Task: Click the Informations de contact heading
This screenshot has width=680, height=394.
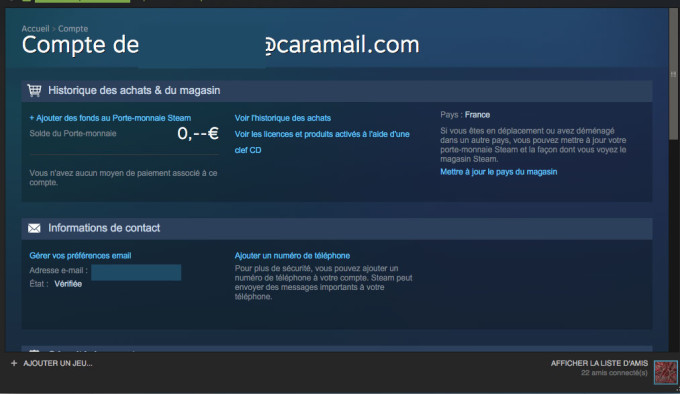Action: [x=104, y=228]
